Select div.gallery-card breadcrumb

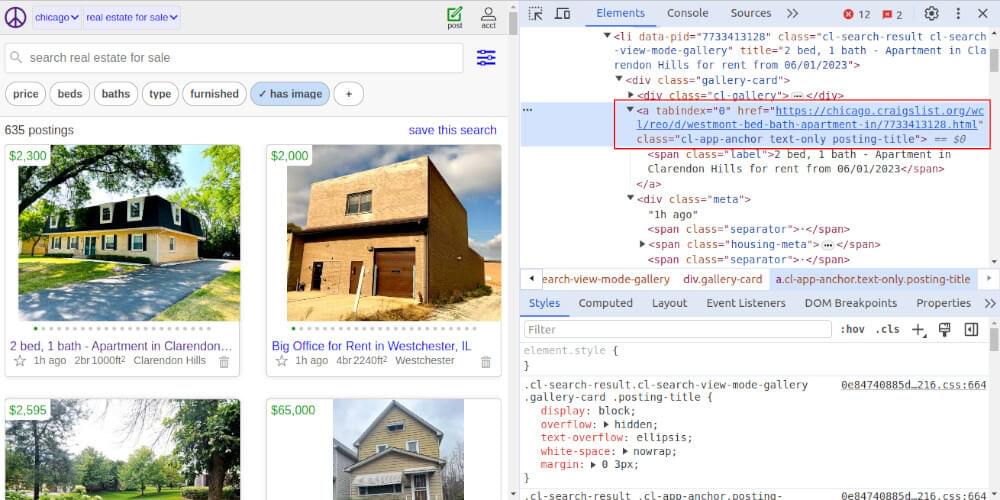pyautogui.click(x=723, y=279)
